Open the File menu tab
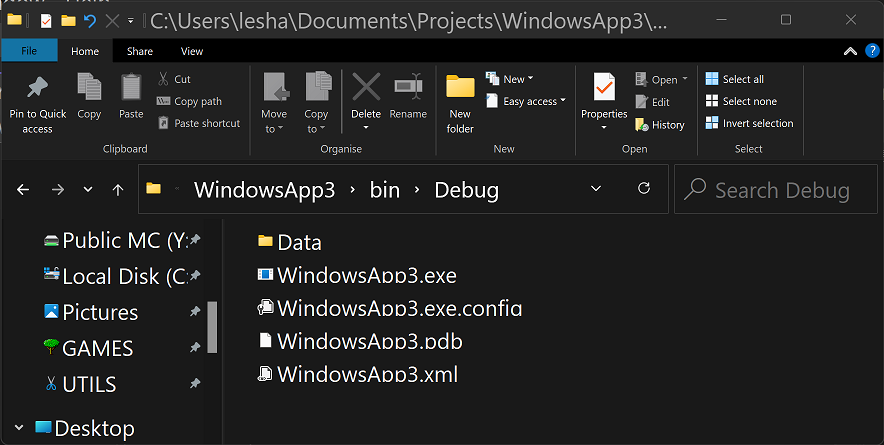Viewport: 884px width, 445px height. (29, 51)
